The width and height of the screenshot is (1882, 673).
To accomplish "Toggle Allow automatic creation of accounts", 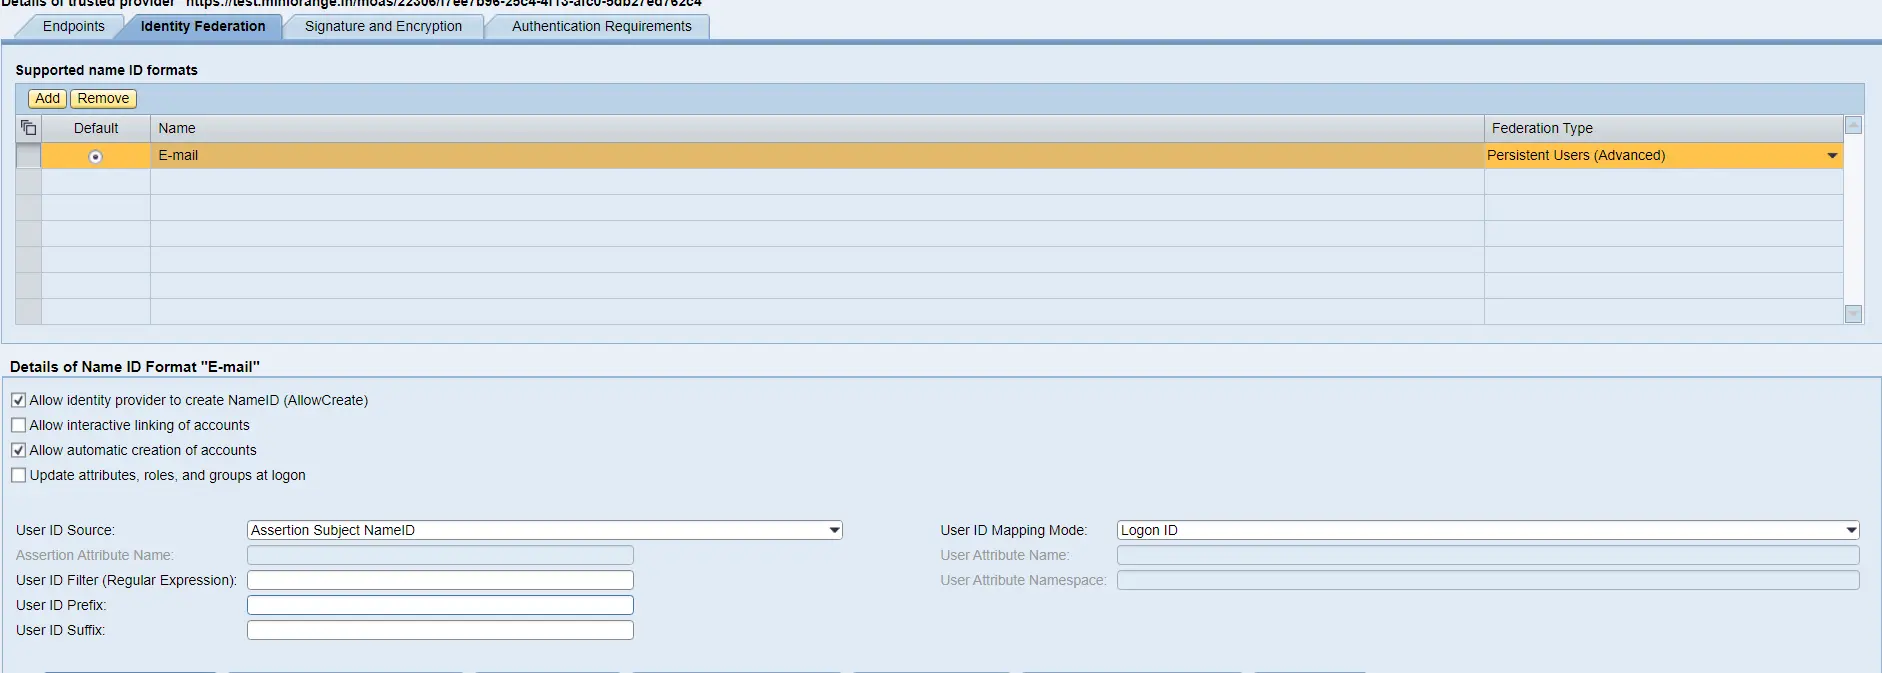I will click(18, 450).
